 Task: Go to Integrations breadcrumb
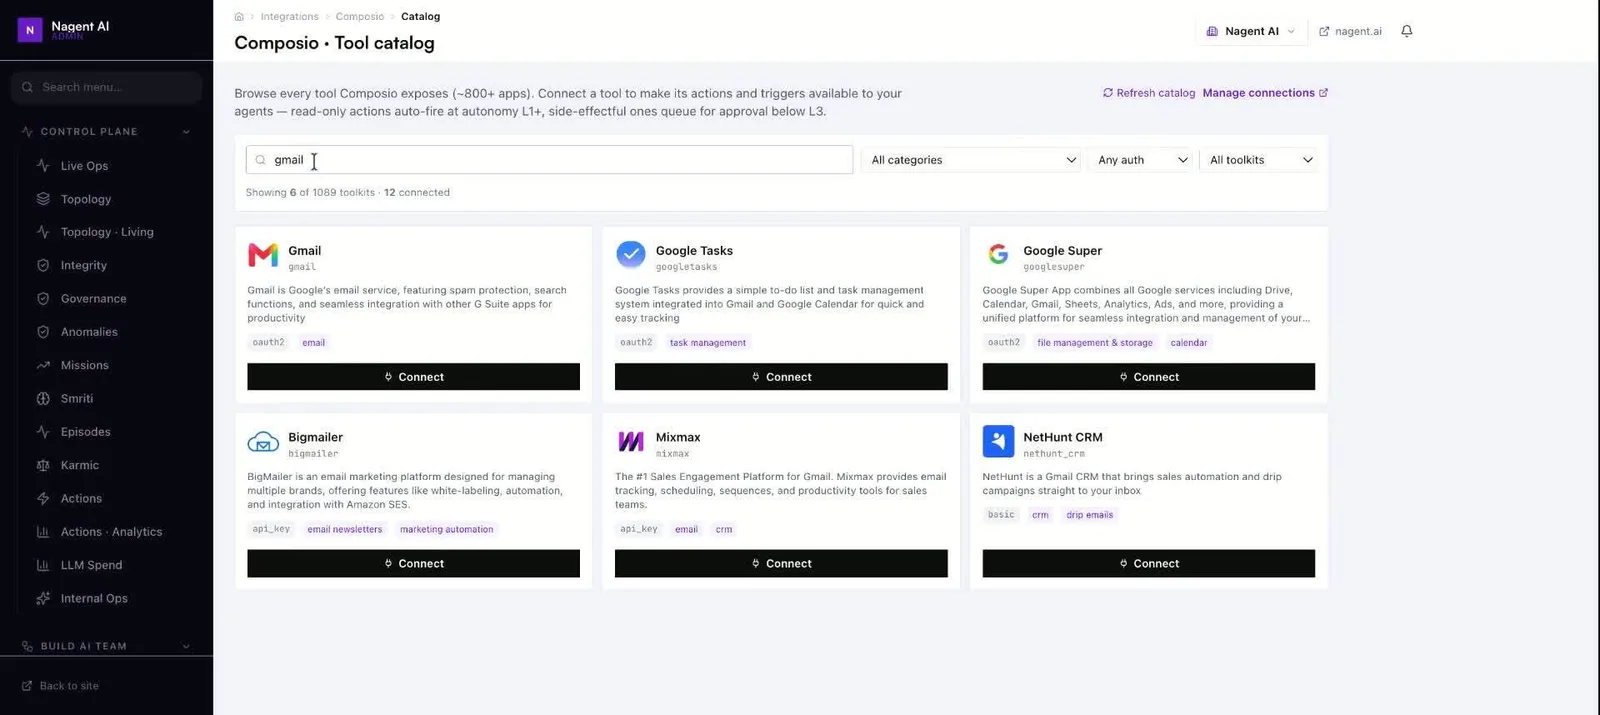289,17
